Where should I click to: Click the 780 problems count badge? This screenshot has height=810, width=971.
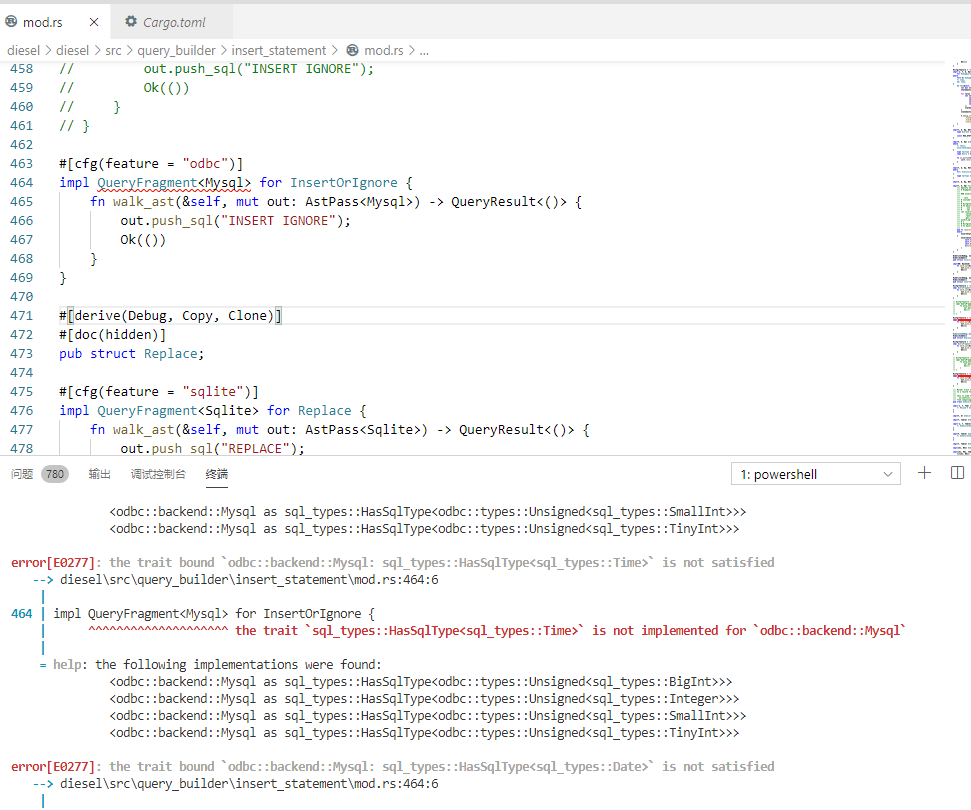pos(54,474)
